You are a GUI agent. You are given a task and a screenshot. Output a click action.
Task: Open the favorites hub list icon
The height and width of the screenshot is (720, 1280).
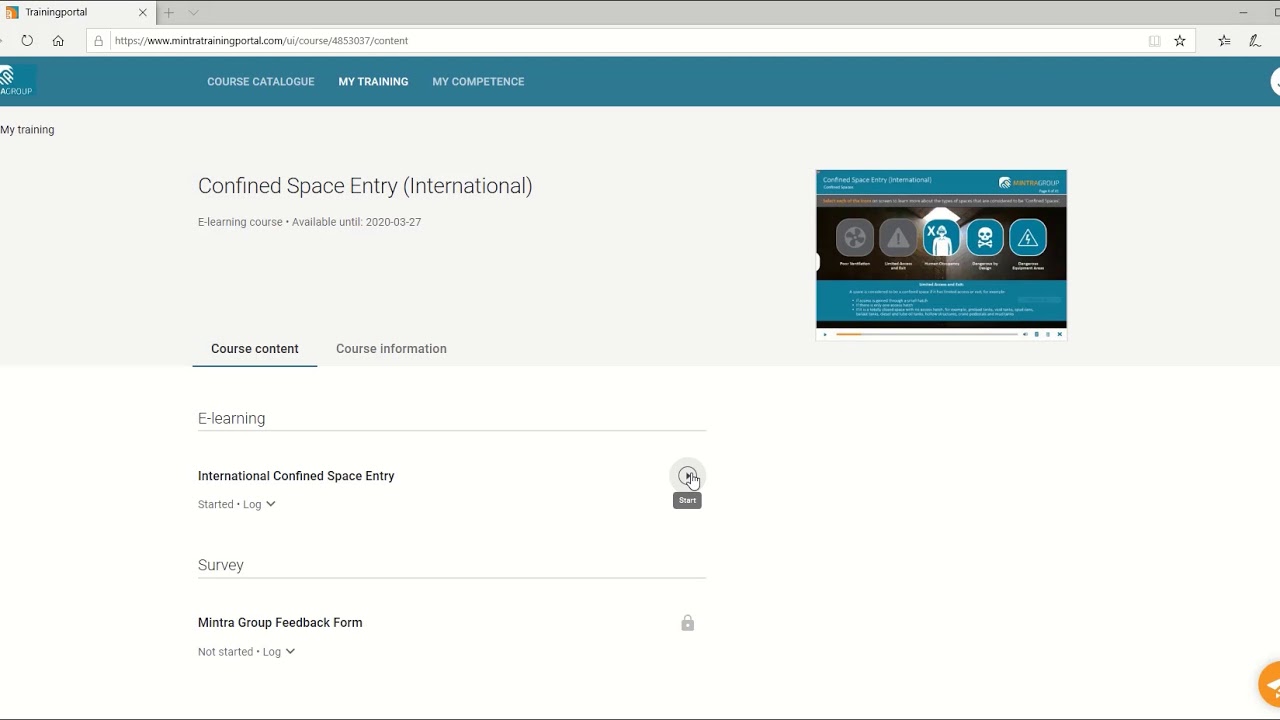(x=1224, y=41)
